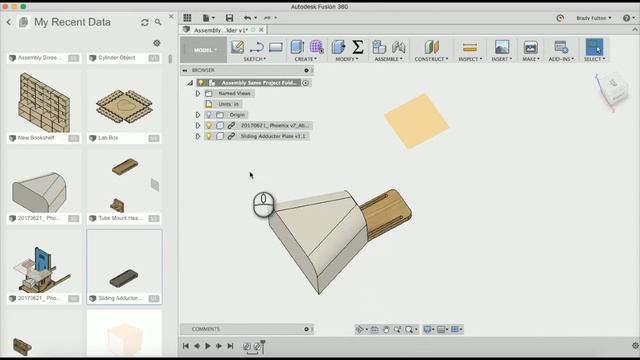The height and width of the screenshot is (360, 640).
Task: Search in the data panel
Action: 158,22
